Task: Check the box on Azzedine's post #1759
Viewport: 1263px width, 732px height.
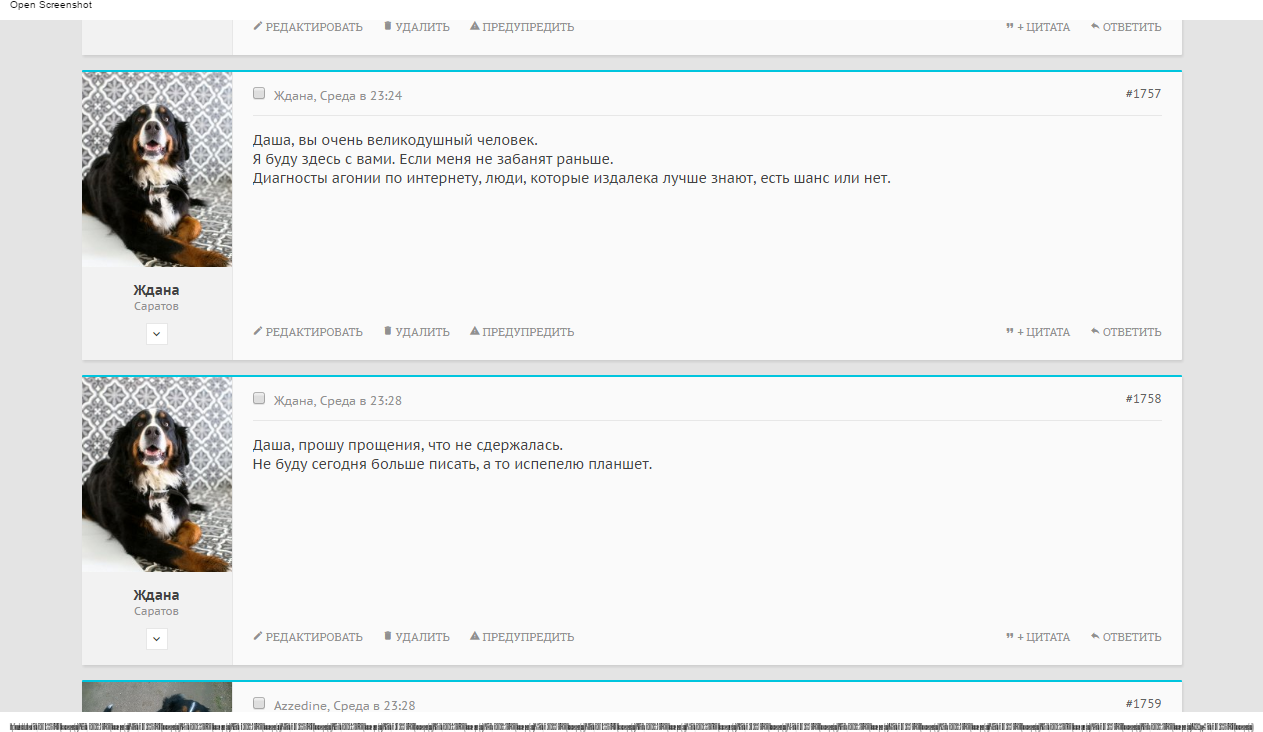Action: [x=259, y=704]
